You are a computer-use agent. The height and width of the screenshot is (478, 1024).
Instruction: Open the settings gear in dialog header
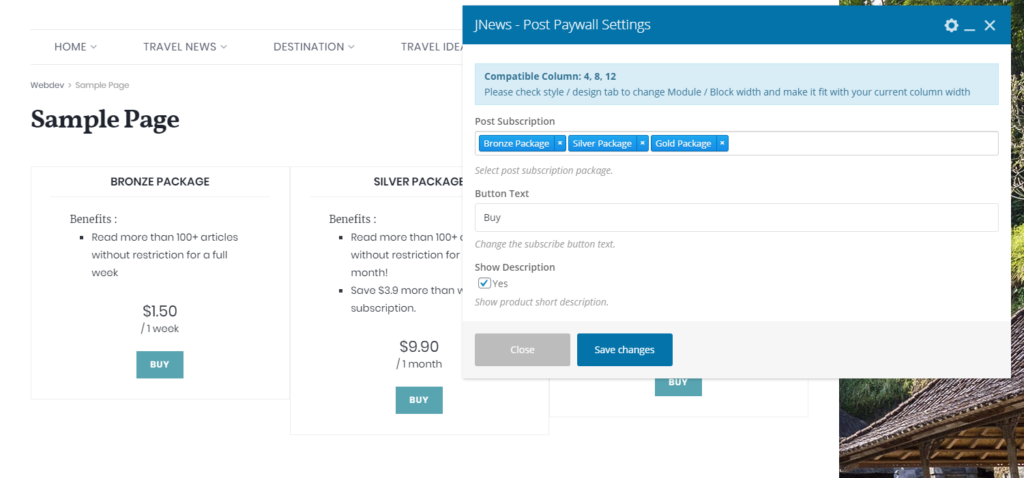[x=951, y=25]
